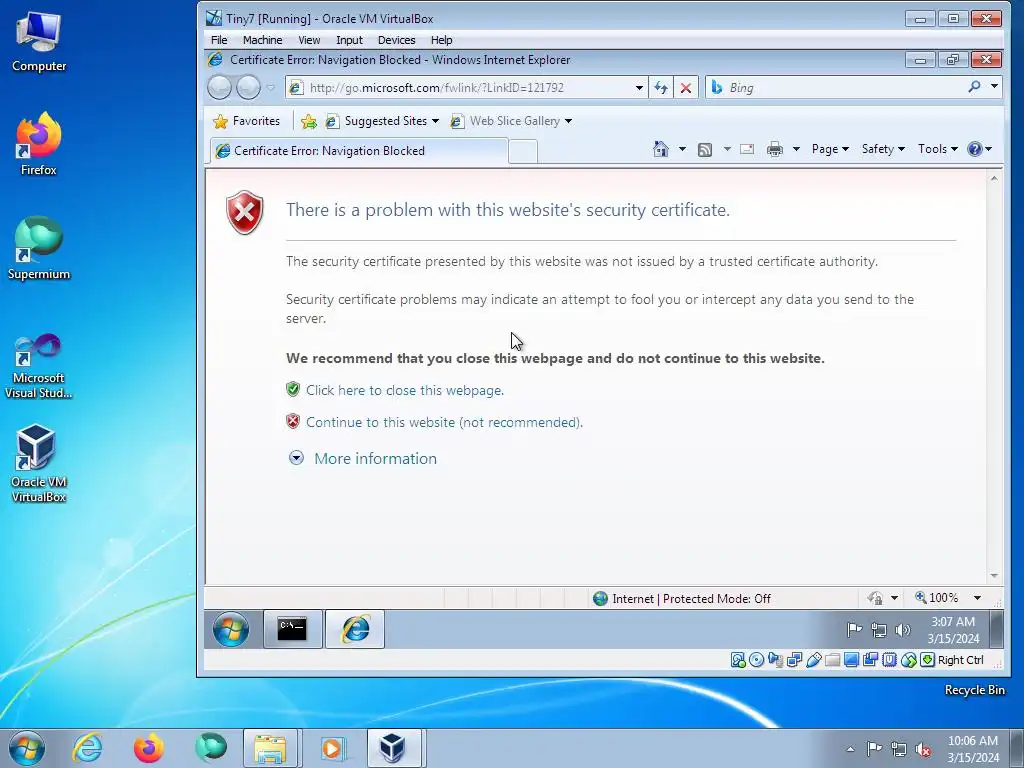Image resolution: width=1024 pixels, height=768 pixels.
Task: Open the search provider dropdown arrow
Action: (994, 86)
